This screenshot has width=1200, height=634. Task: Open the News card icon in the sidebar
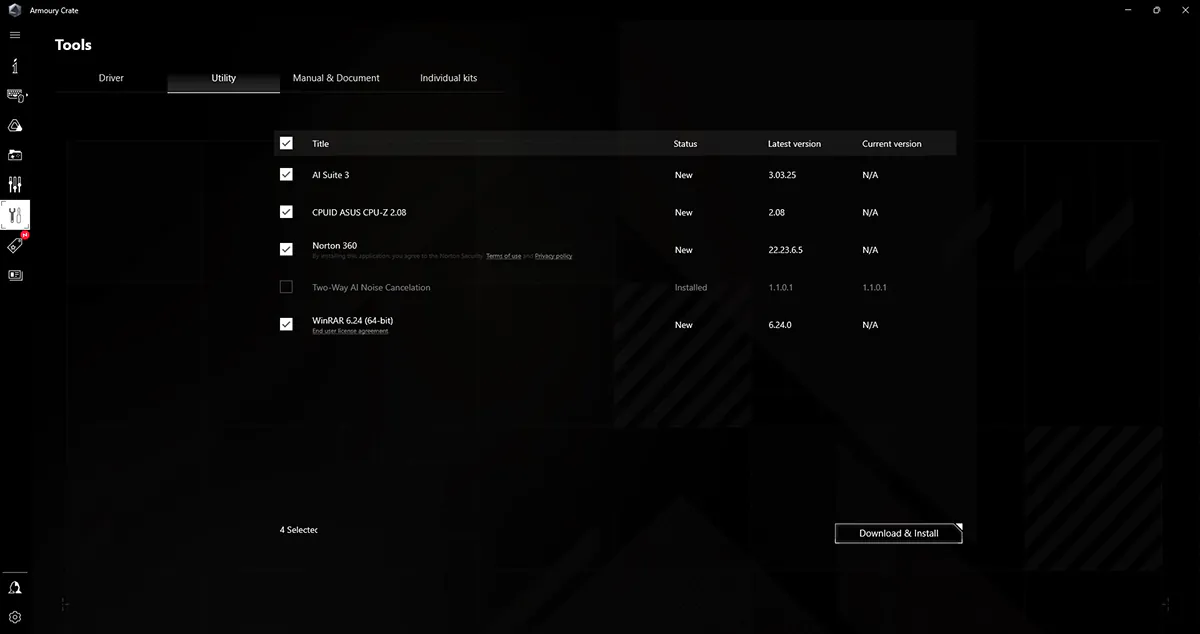pos(15,275)
